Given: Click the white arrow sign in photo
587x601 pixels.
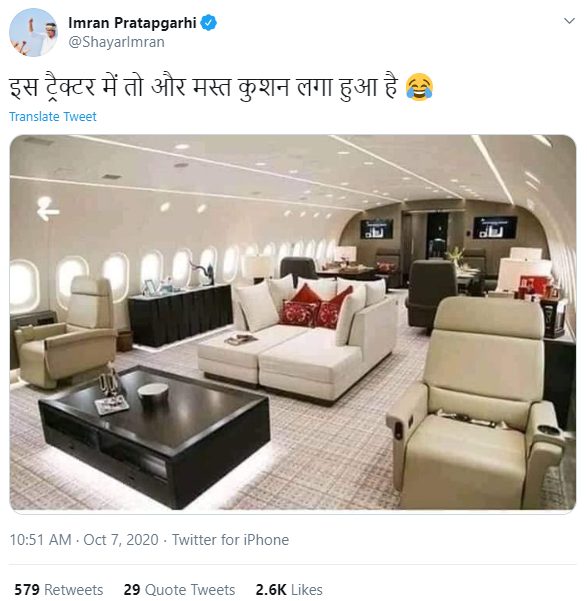Looking at the screenshot, I should coord(48,209).
